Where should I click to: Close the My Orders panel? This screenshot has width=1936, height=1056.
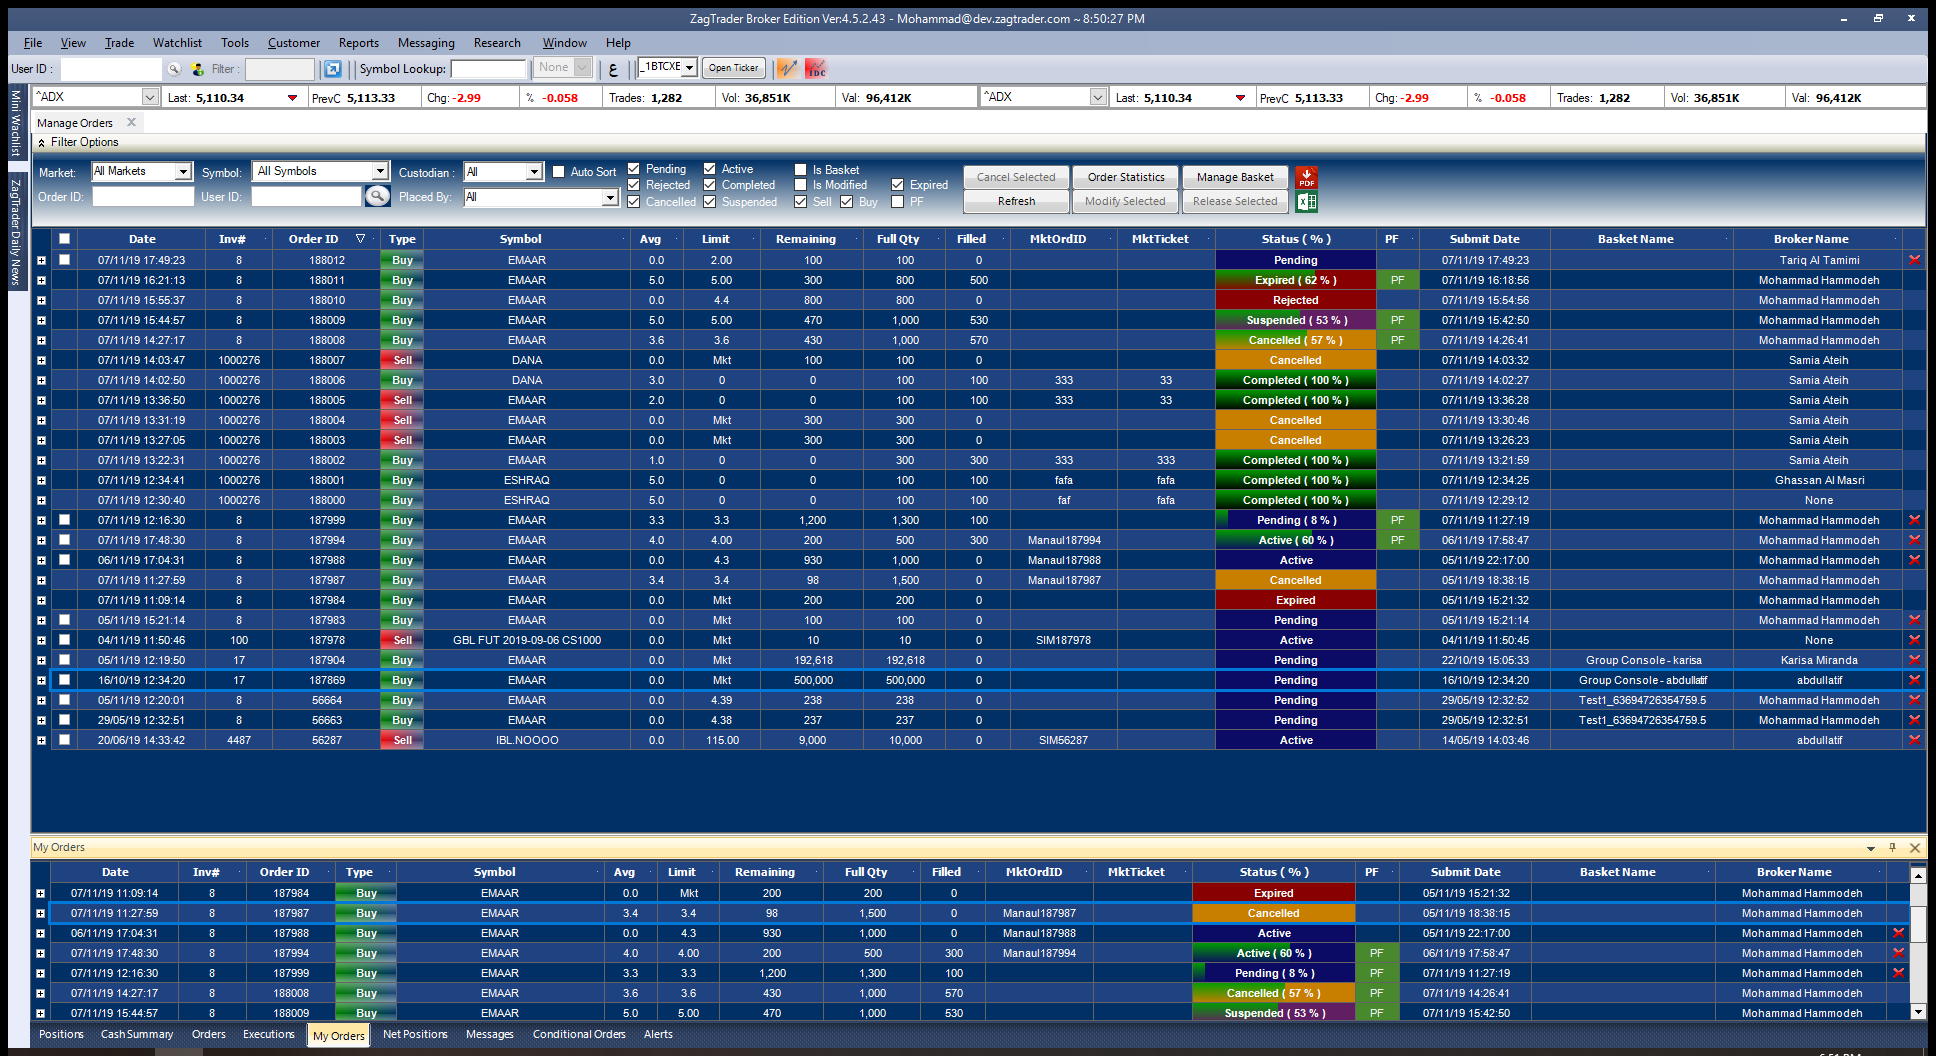1915,848
